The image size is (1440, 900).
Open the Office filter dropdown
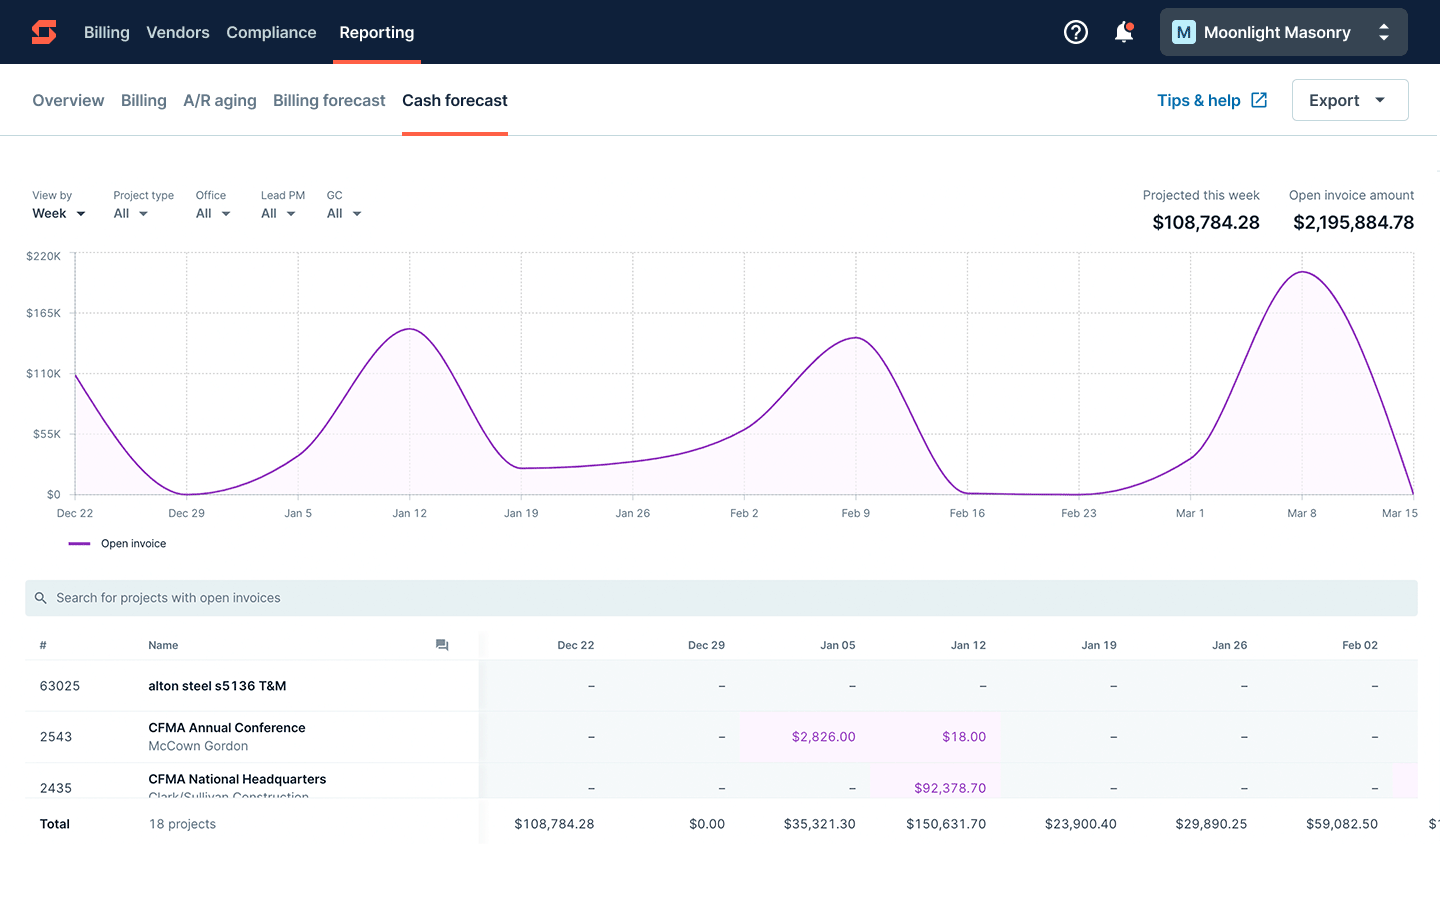(x=212, y=213)
